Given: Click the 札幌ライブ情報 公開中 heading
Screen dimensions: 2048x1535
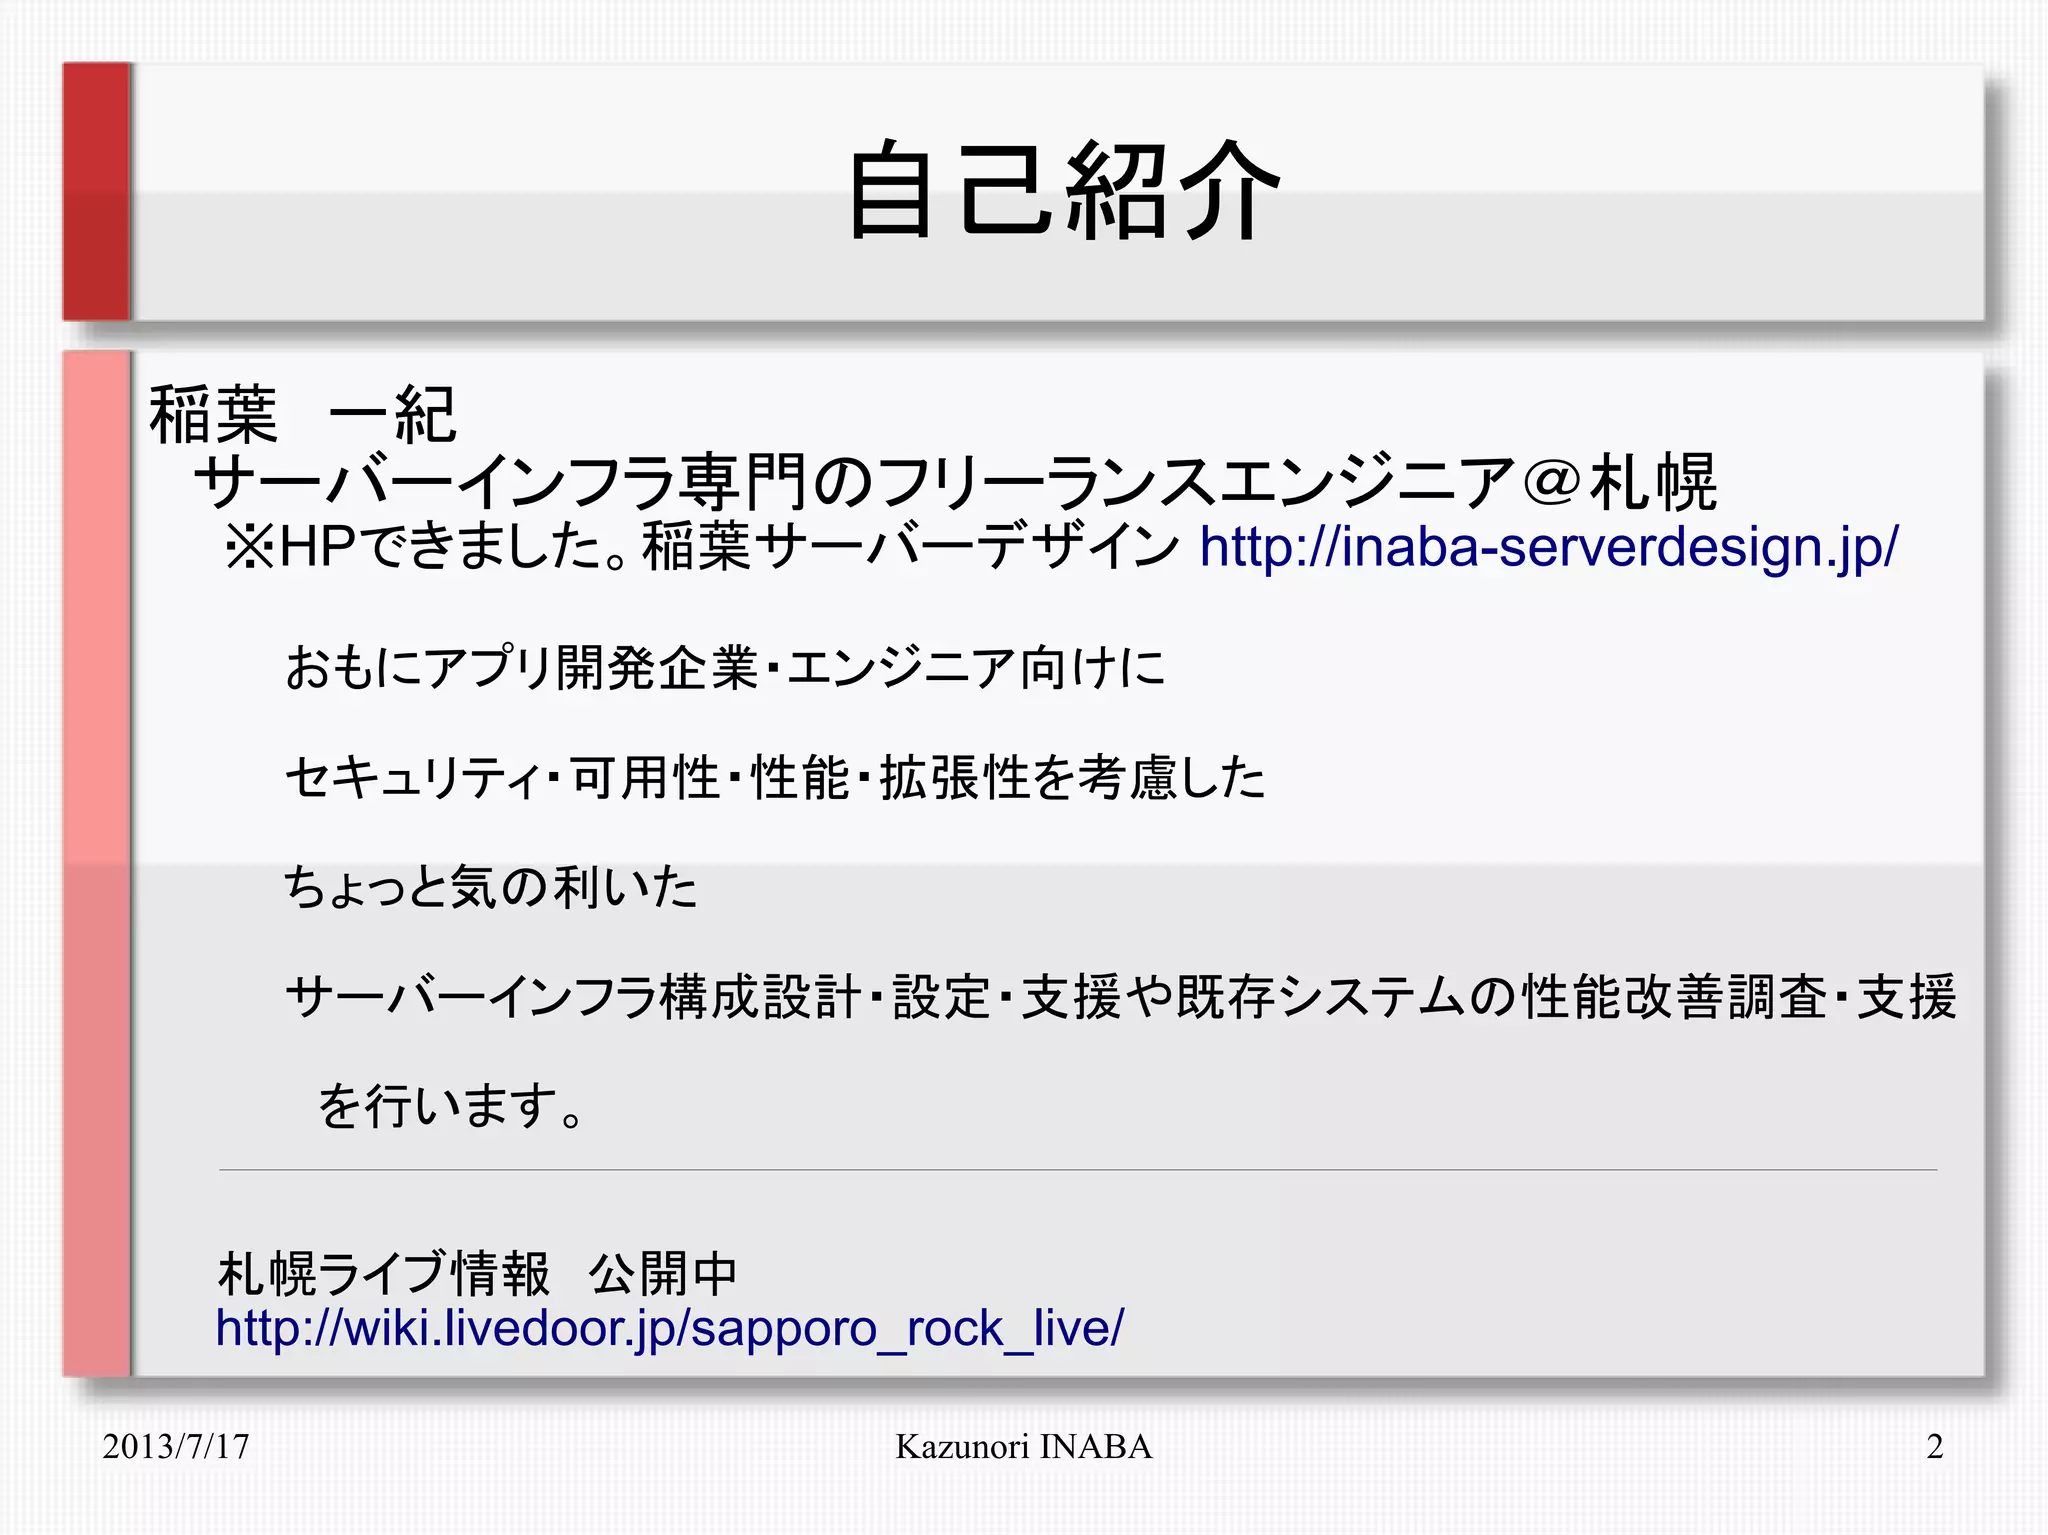Looking at the screenshot, I should 477,1274.
